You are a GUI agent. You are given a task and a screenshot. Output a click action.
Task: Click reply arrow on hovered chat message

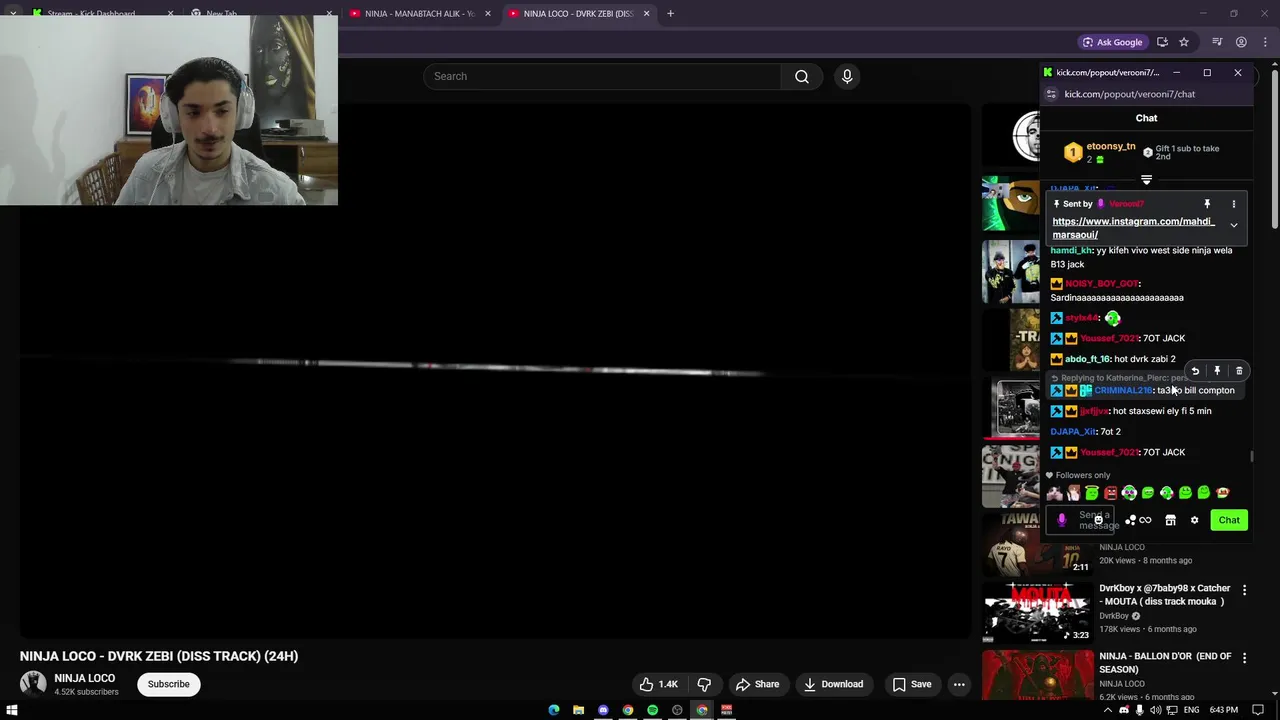1195,371
